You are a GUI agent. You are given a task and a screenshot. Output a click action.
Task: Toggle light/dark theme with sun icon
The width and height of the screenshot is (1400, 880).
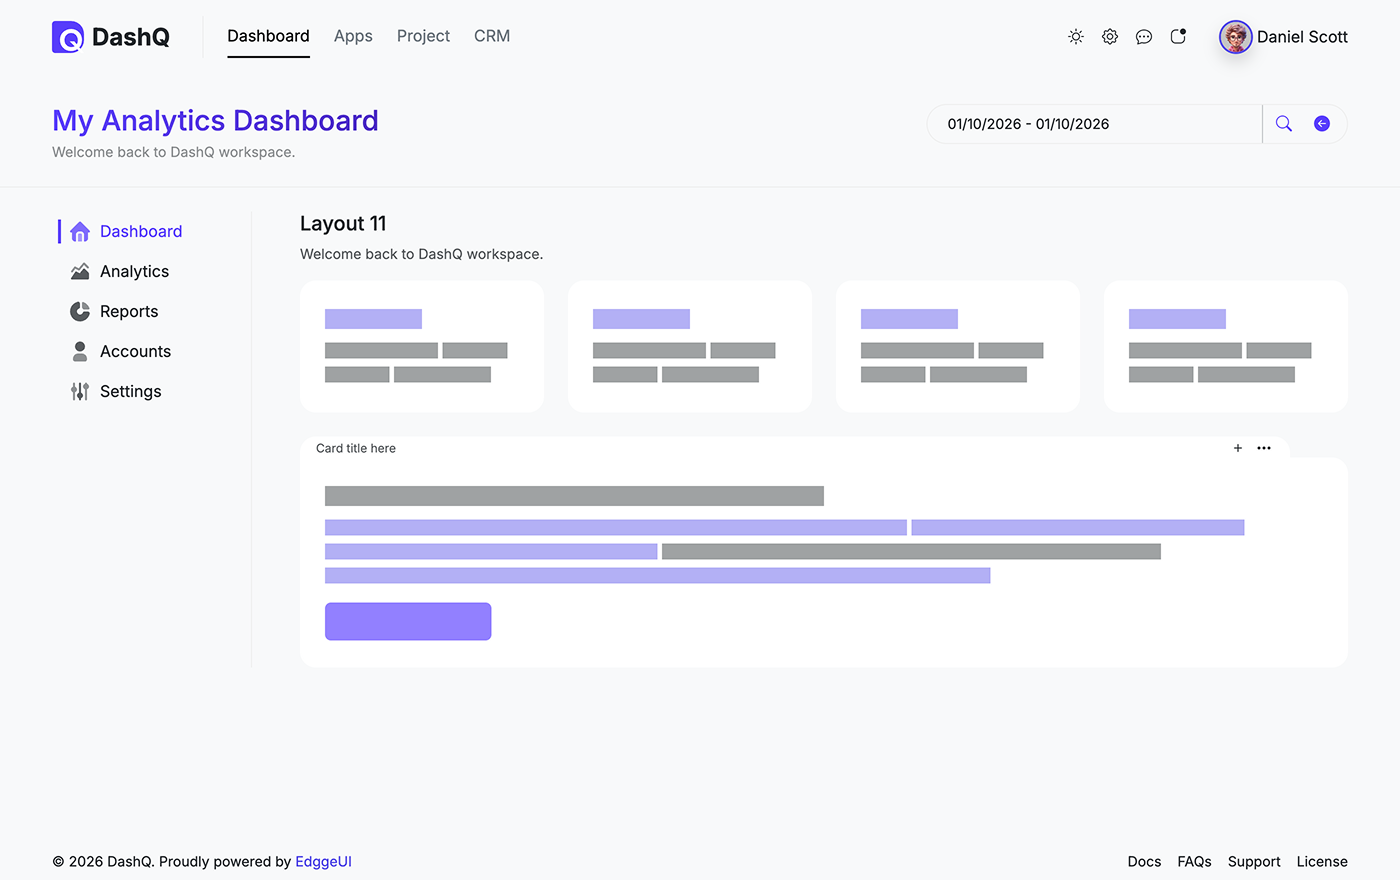tap(1075, 36)
